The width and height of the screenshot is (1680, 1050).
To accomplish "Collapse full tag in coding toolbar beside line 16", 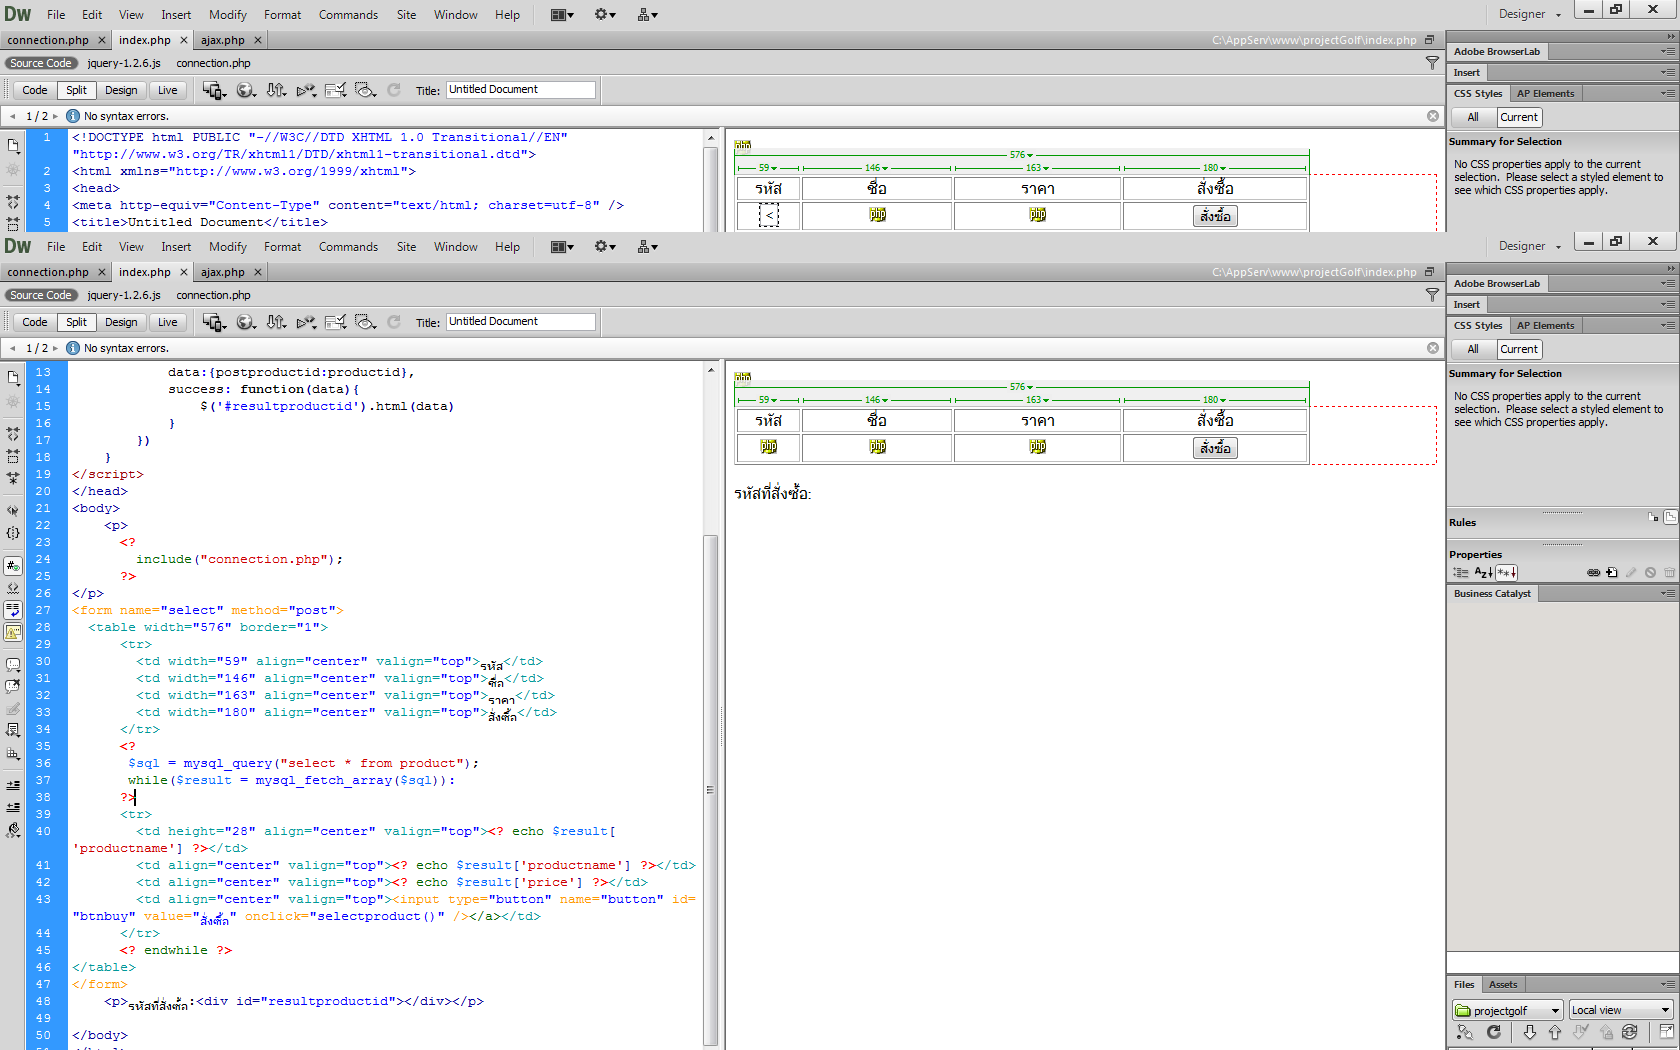I will pyautogui.click(x=13, y=434).
